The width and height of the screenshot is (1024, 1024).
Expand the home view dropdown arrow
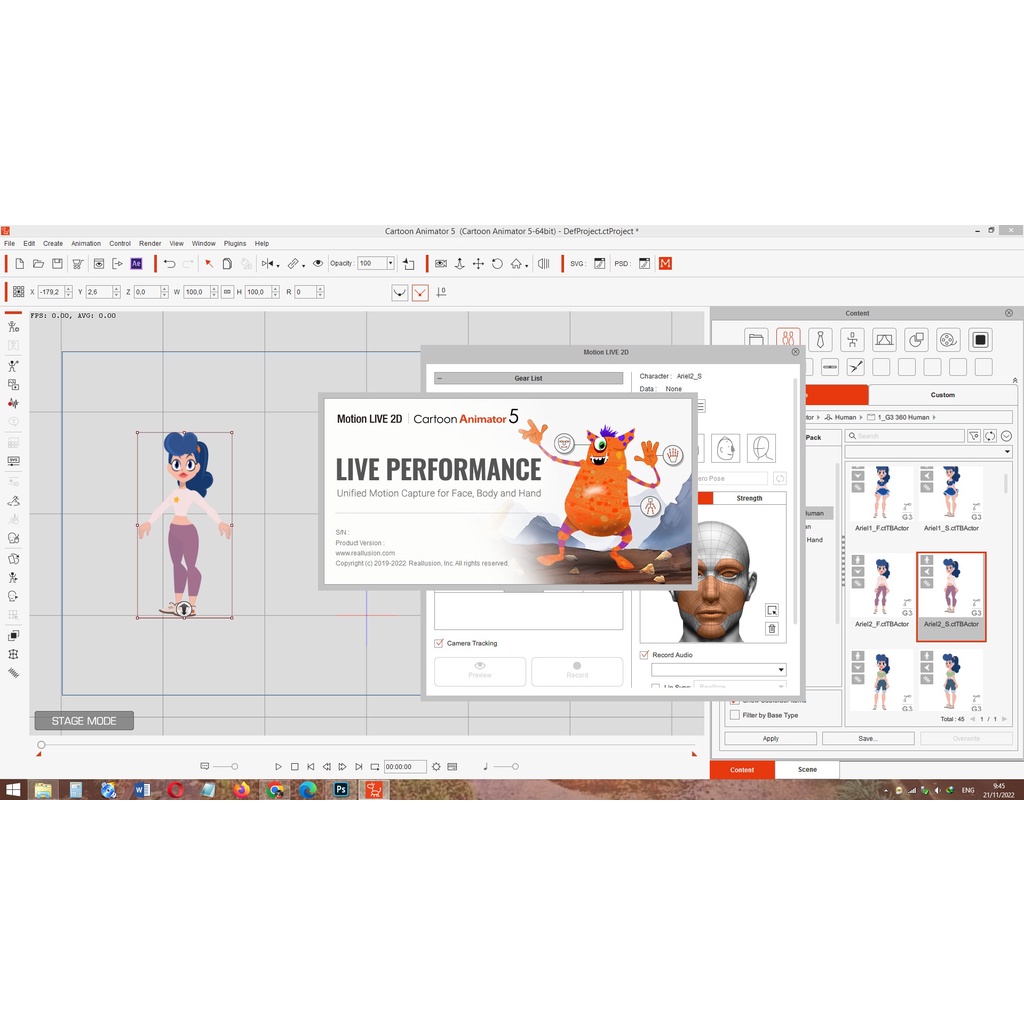pyautogui.click(x=527, y=266)
